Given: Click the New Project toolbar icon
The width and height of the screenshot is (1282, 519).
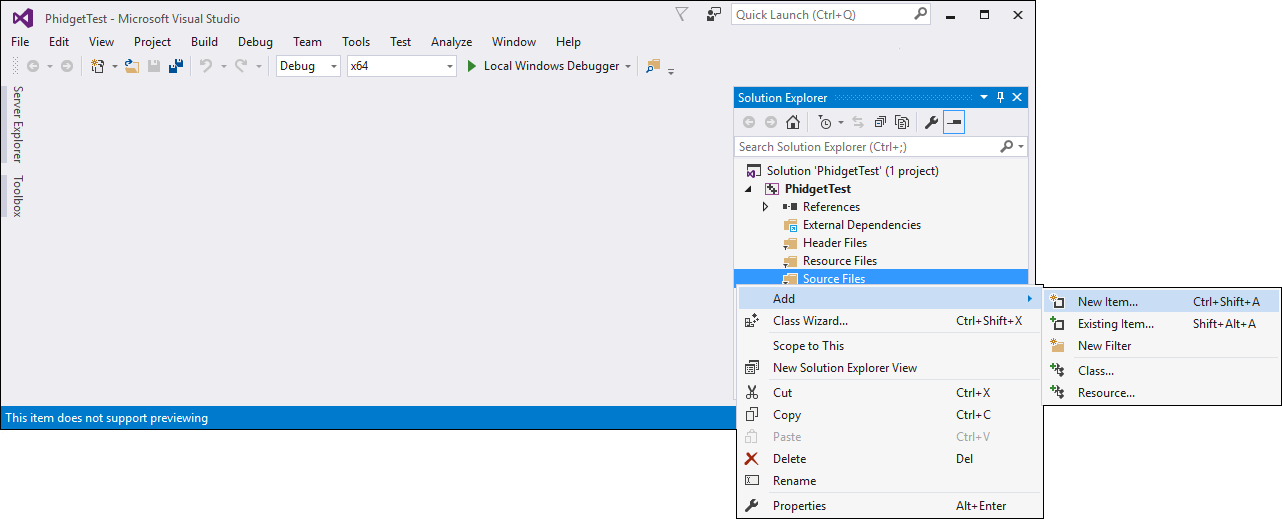Looking at the screenshot, I should point(98,66).
